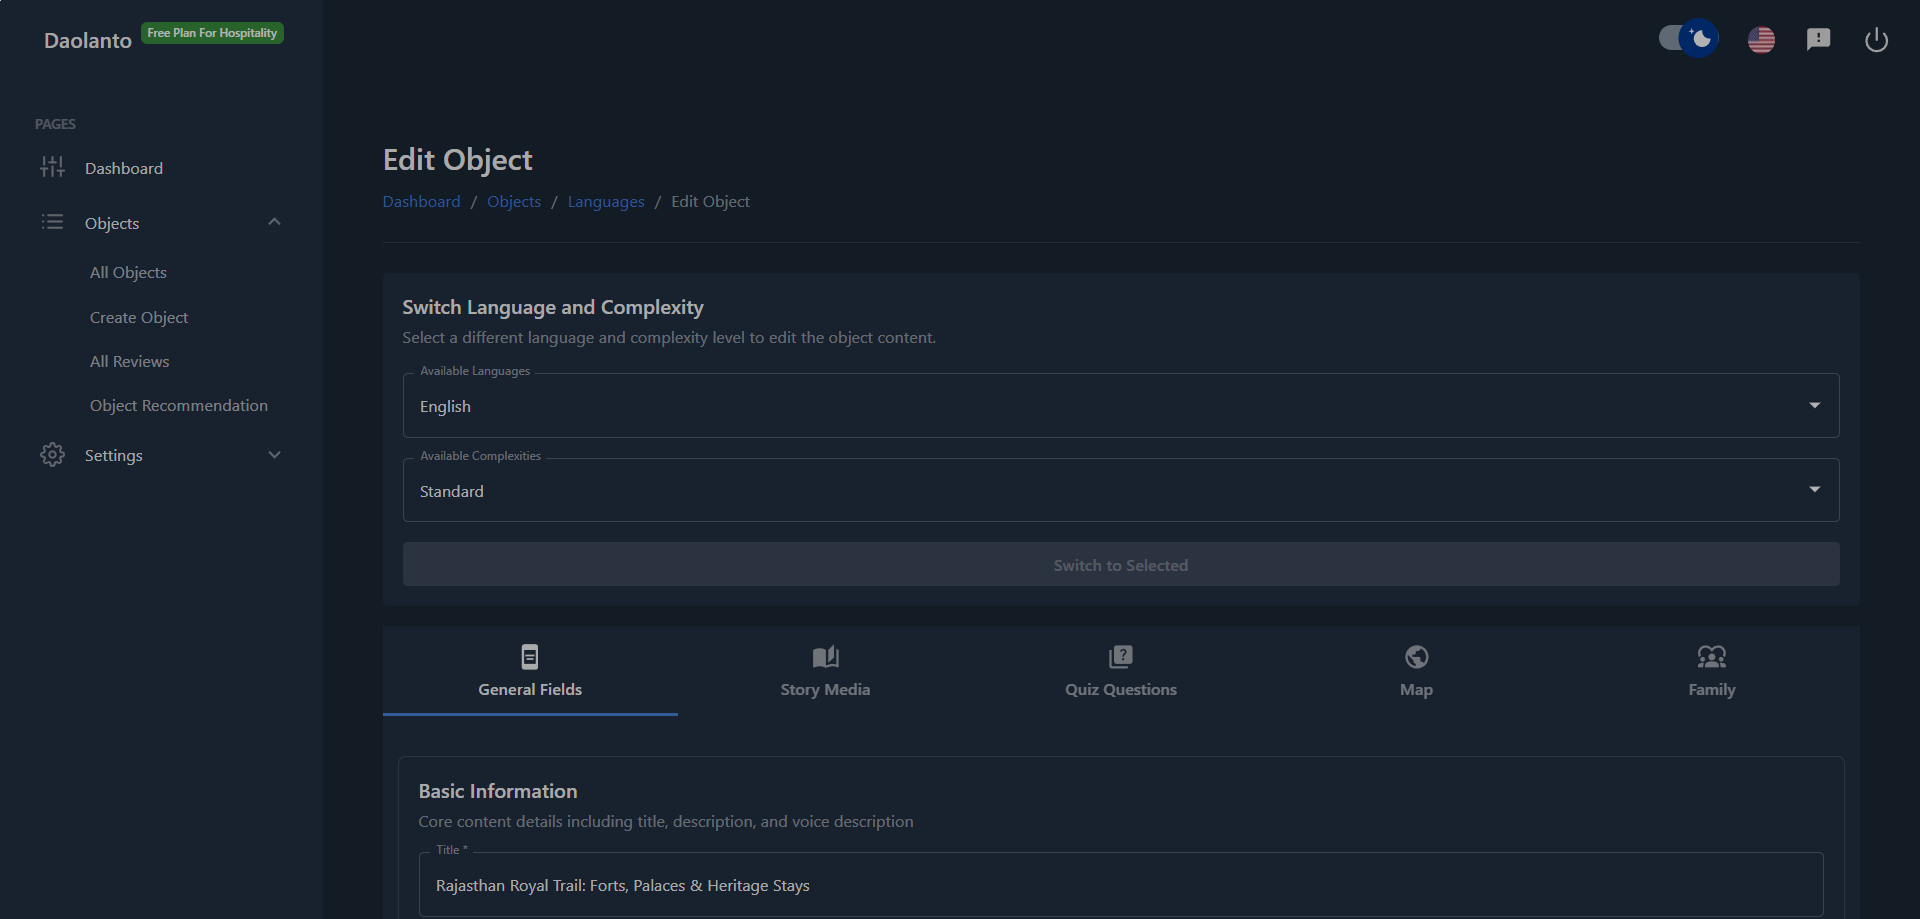Open Dashboard in the sidebar
Viewport: 1920px width, 919px height.
160,168
